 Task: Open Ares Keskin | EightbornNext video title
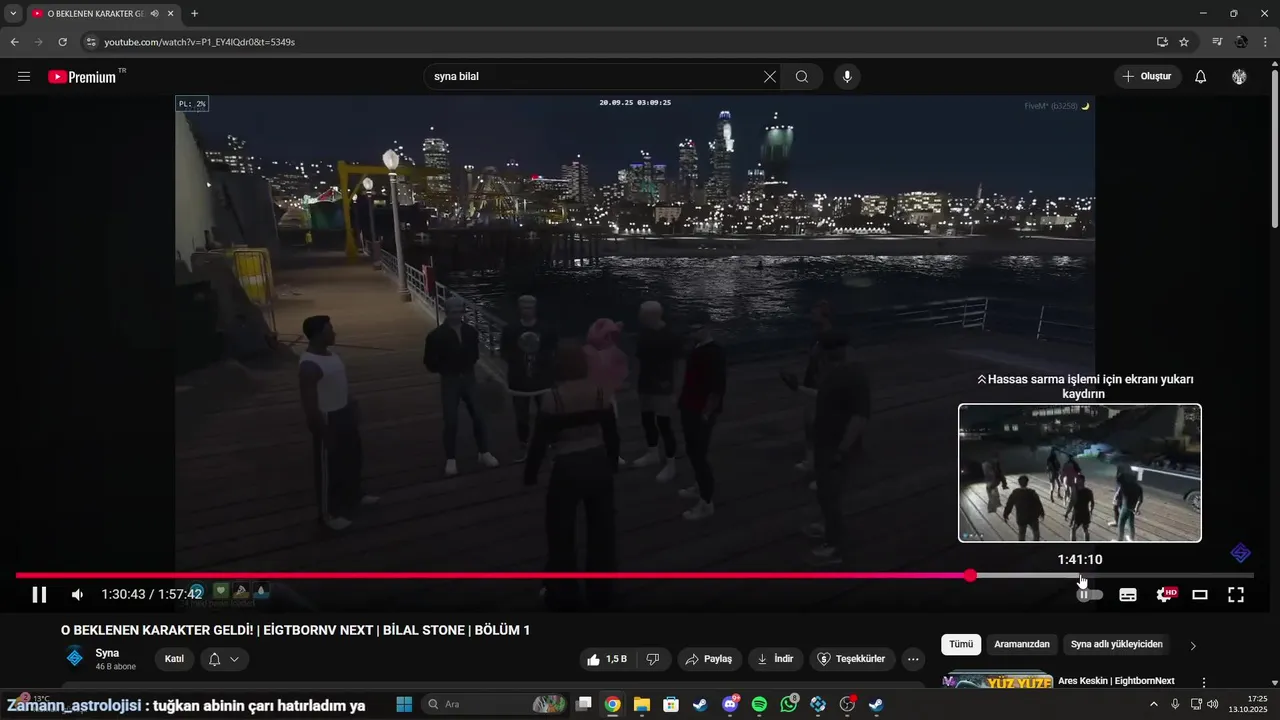pyautogui.click(x=1116, y=681)
